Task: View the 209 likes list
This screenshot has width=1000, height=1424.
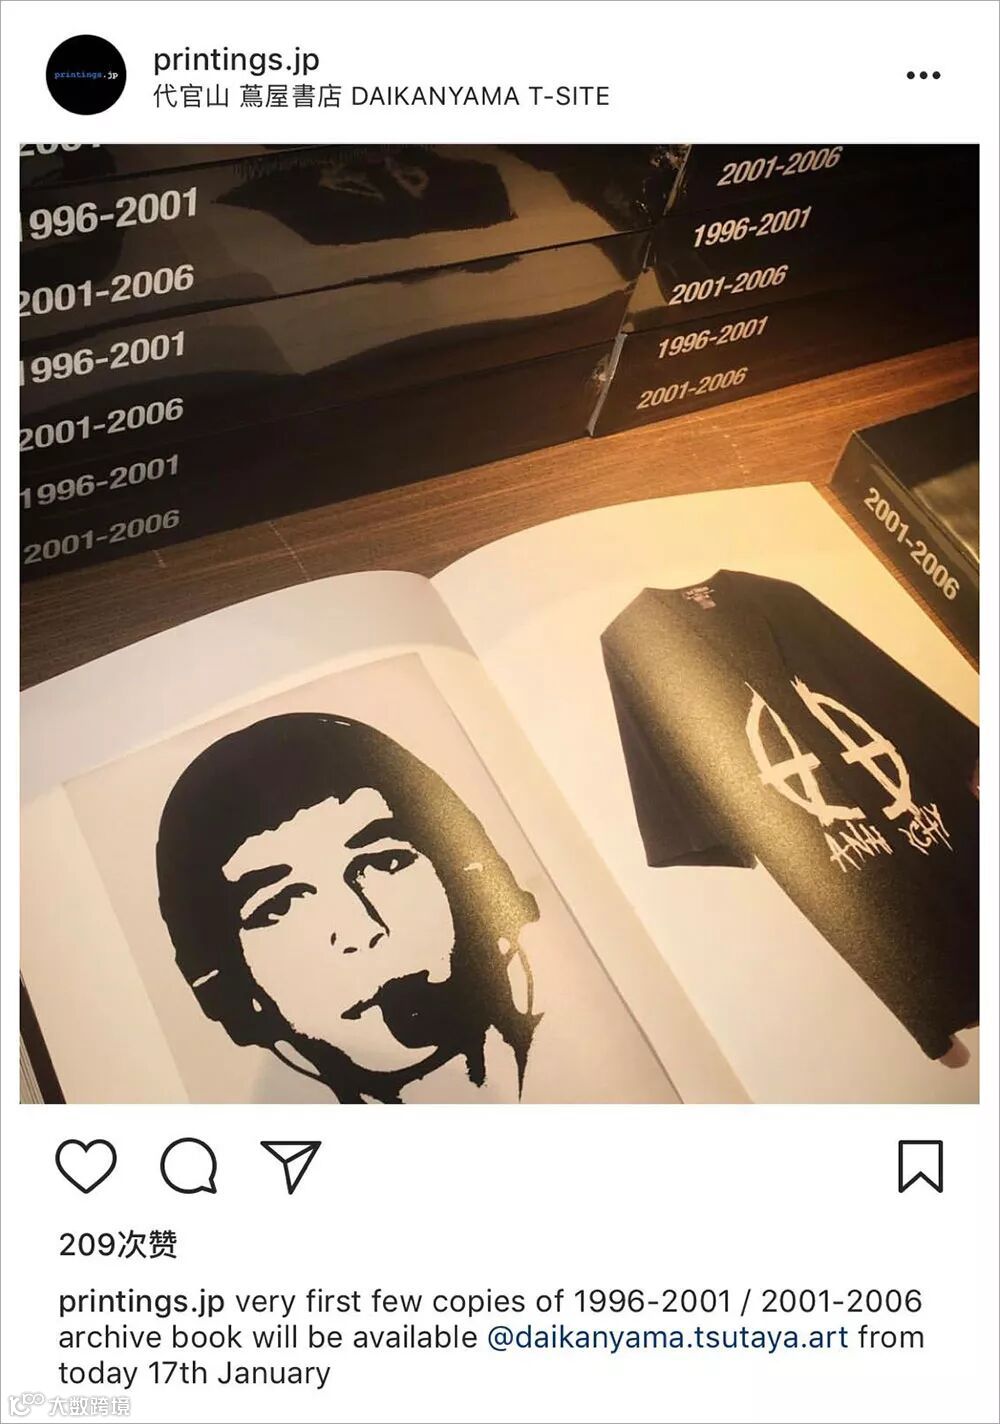Action: 118,1244
